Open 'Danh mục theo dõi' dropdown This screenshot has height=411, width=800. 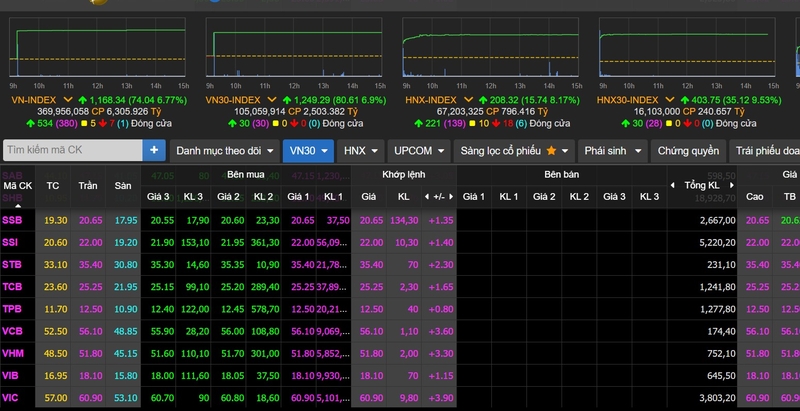(224, 151)
